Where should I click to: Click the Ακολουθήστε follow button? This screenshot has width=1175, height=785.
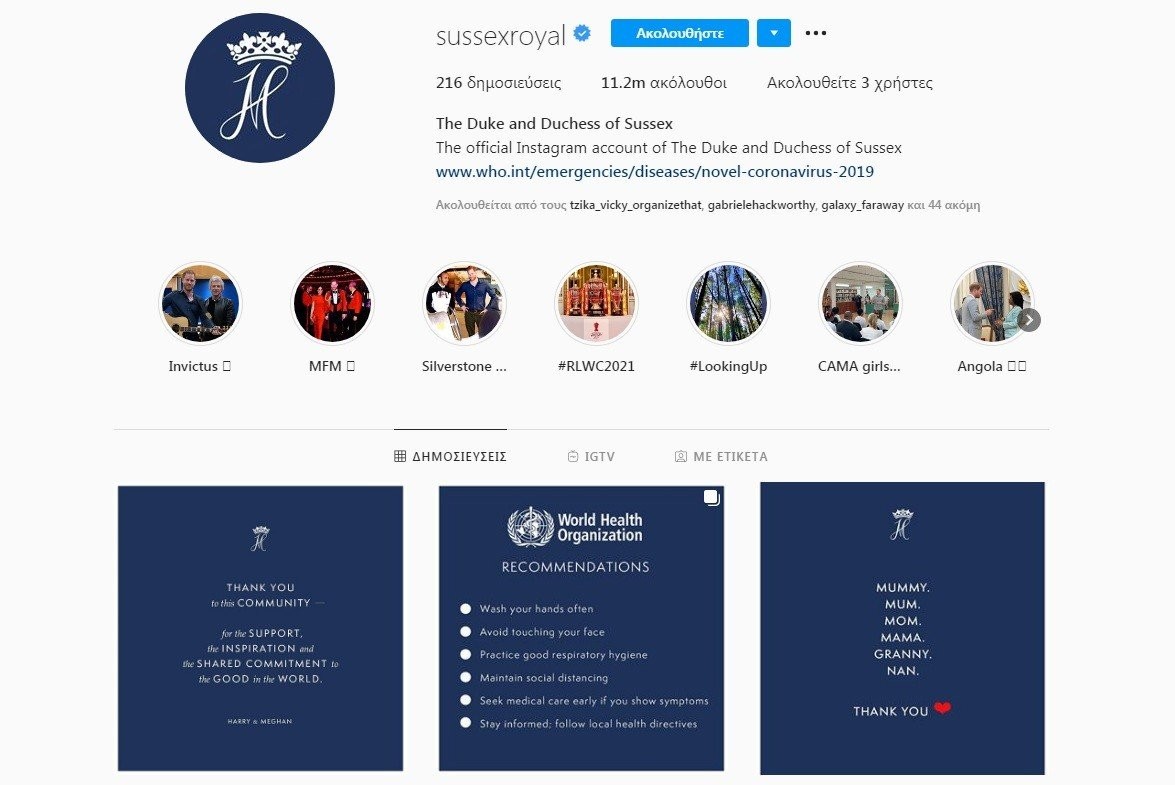(680, 33)
